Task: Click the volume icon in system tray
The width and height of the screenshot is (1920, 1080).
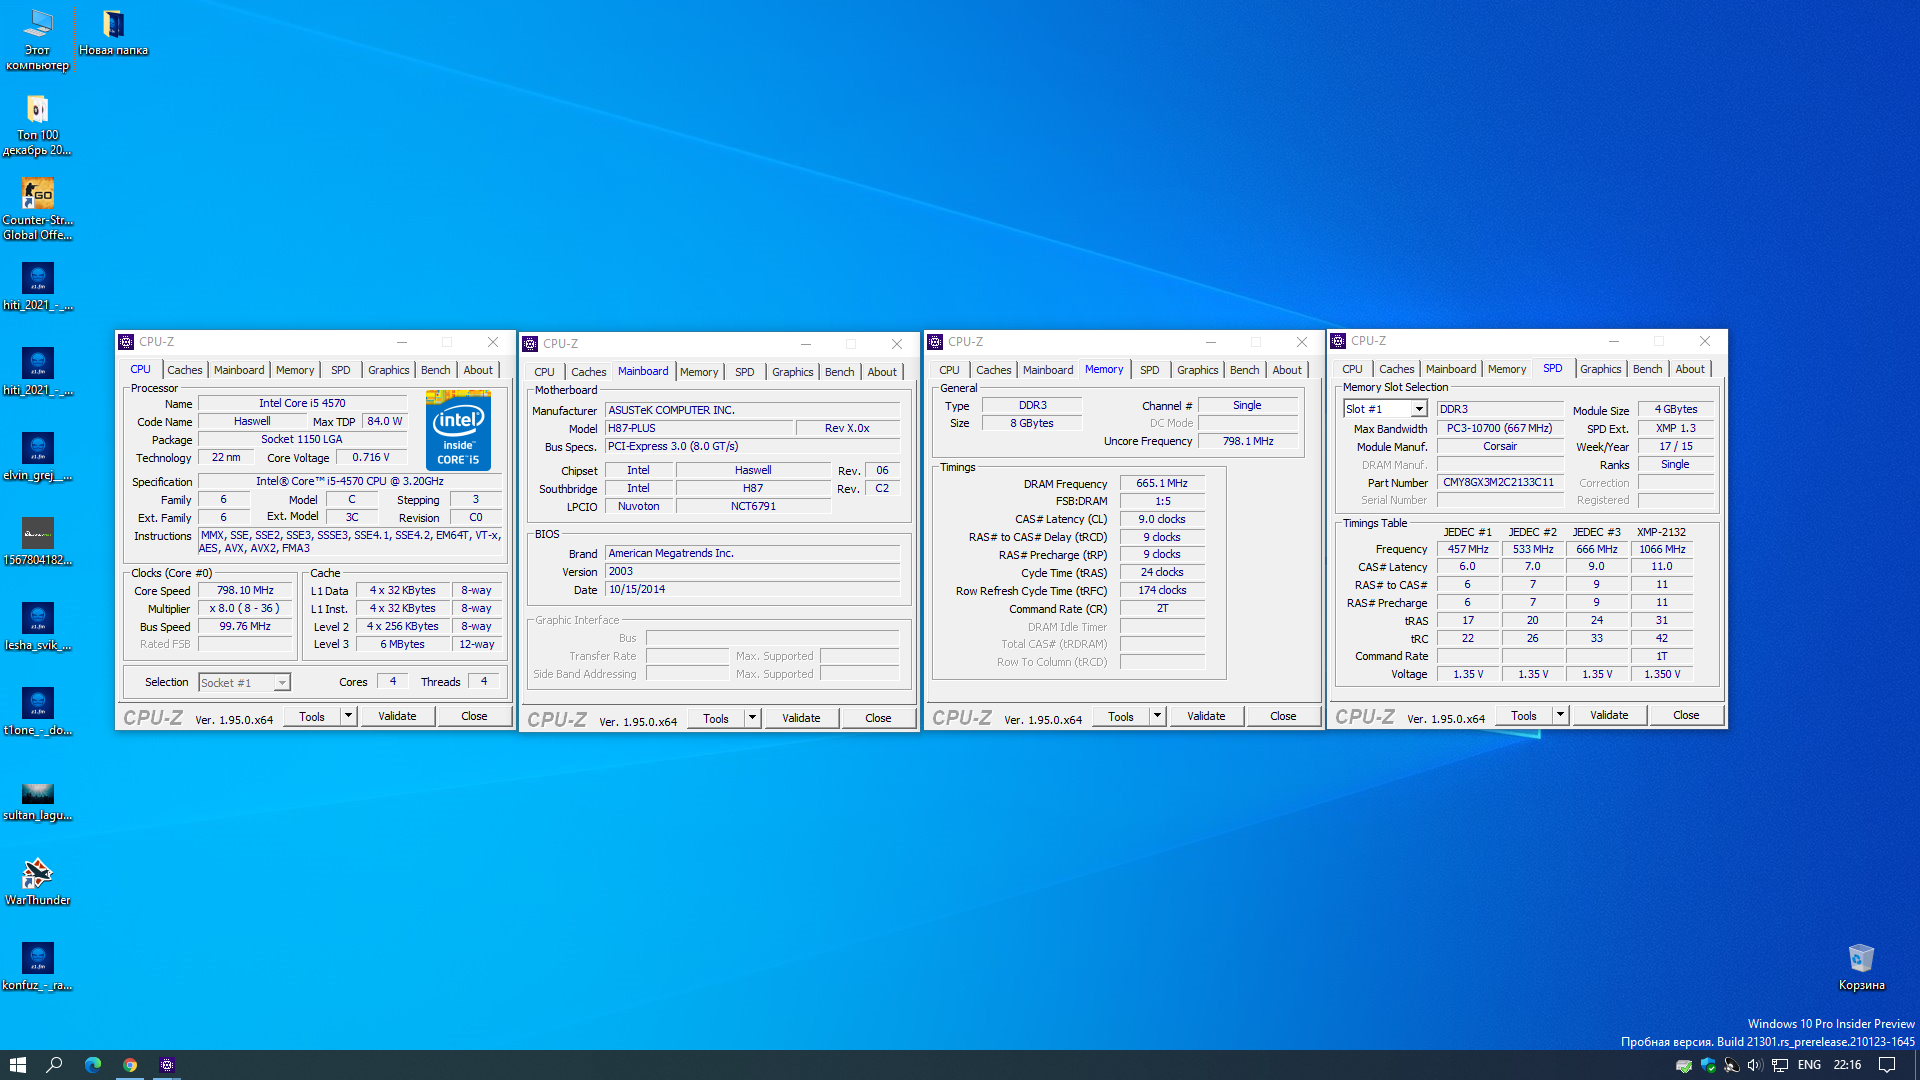Action: pos(1754,1065)
